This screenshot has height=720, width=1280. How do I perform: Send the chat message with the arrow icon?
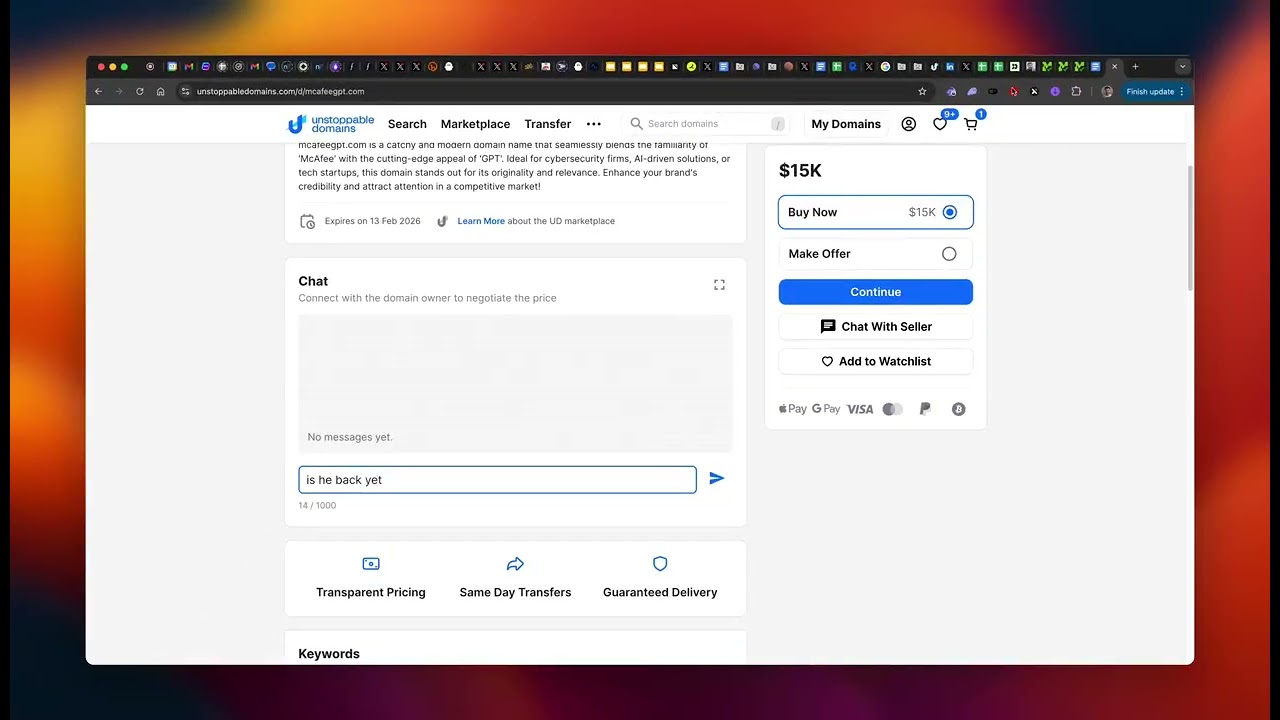pyautogui.click(x=717, y=479)
